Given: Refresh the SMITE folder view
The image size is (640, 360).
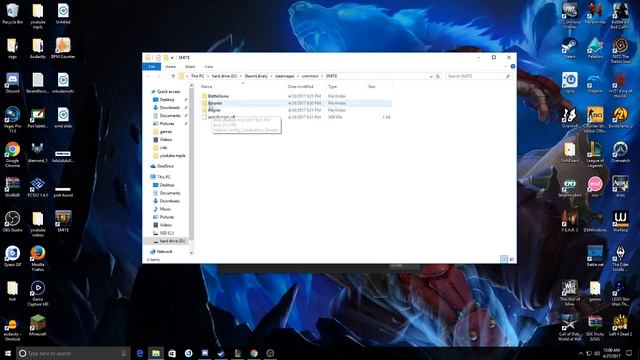Looking at the screenshot, I should click(438, 76).
